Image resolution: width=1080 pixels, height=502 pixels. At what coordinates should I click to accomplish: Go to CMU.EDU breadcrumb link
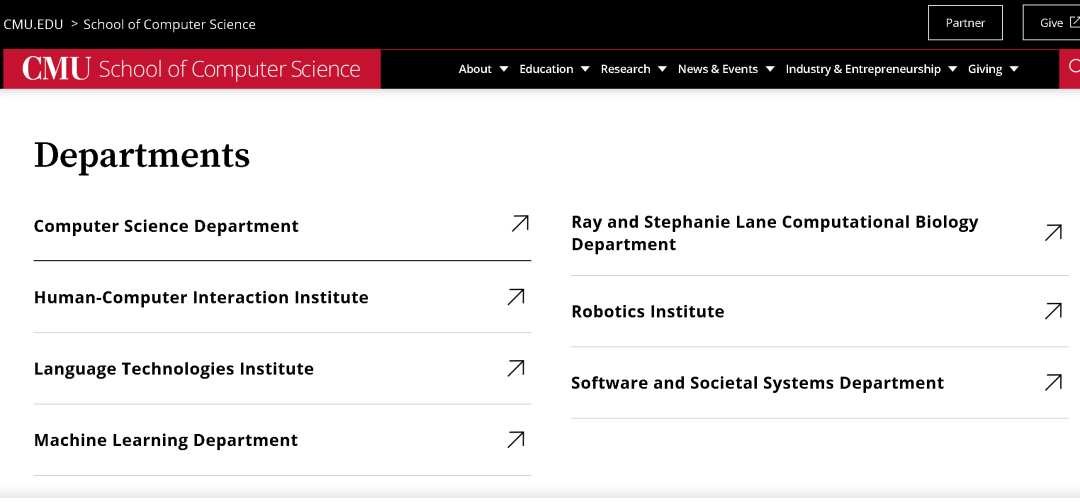point(33,24)
